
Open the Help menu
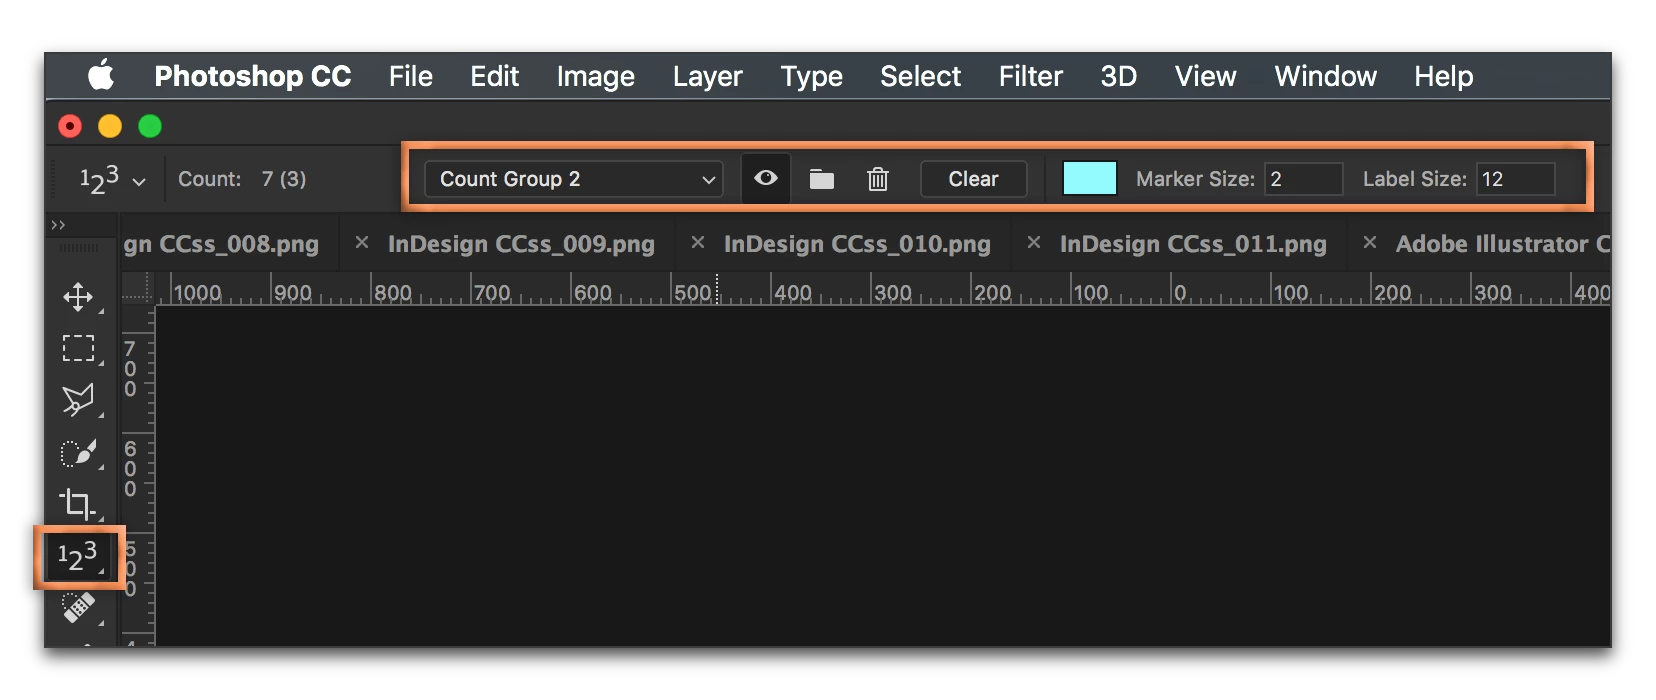point(1444,77)
